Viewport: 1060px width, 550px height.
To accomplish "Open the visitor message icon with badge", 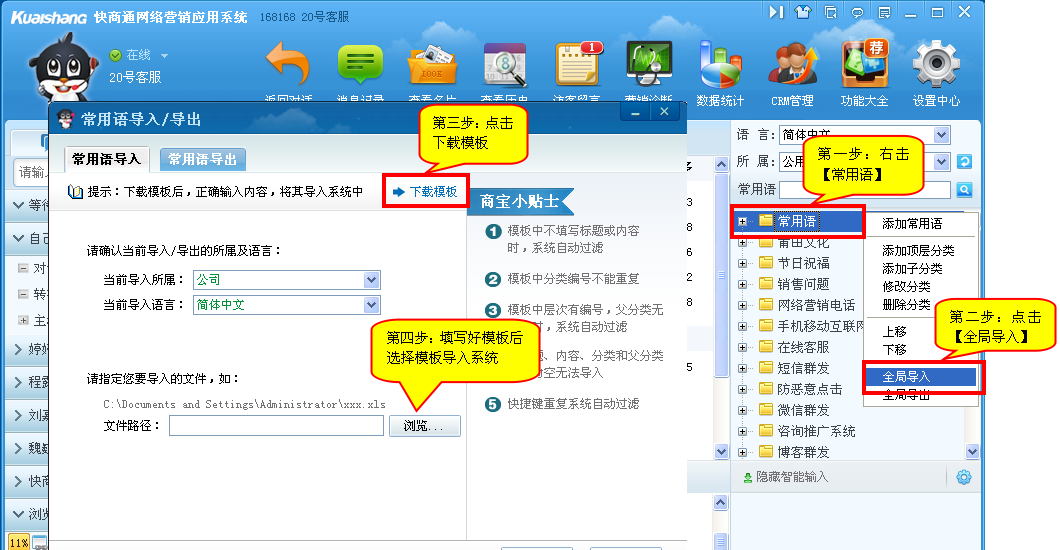I will (x=576, y=66).
